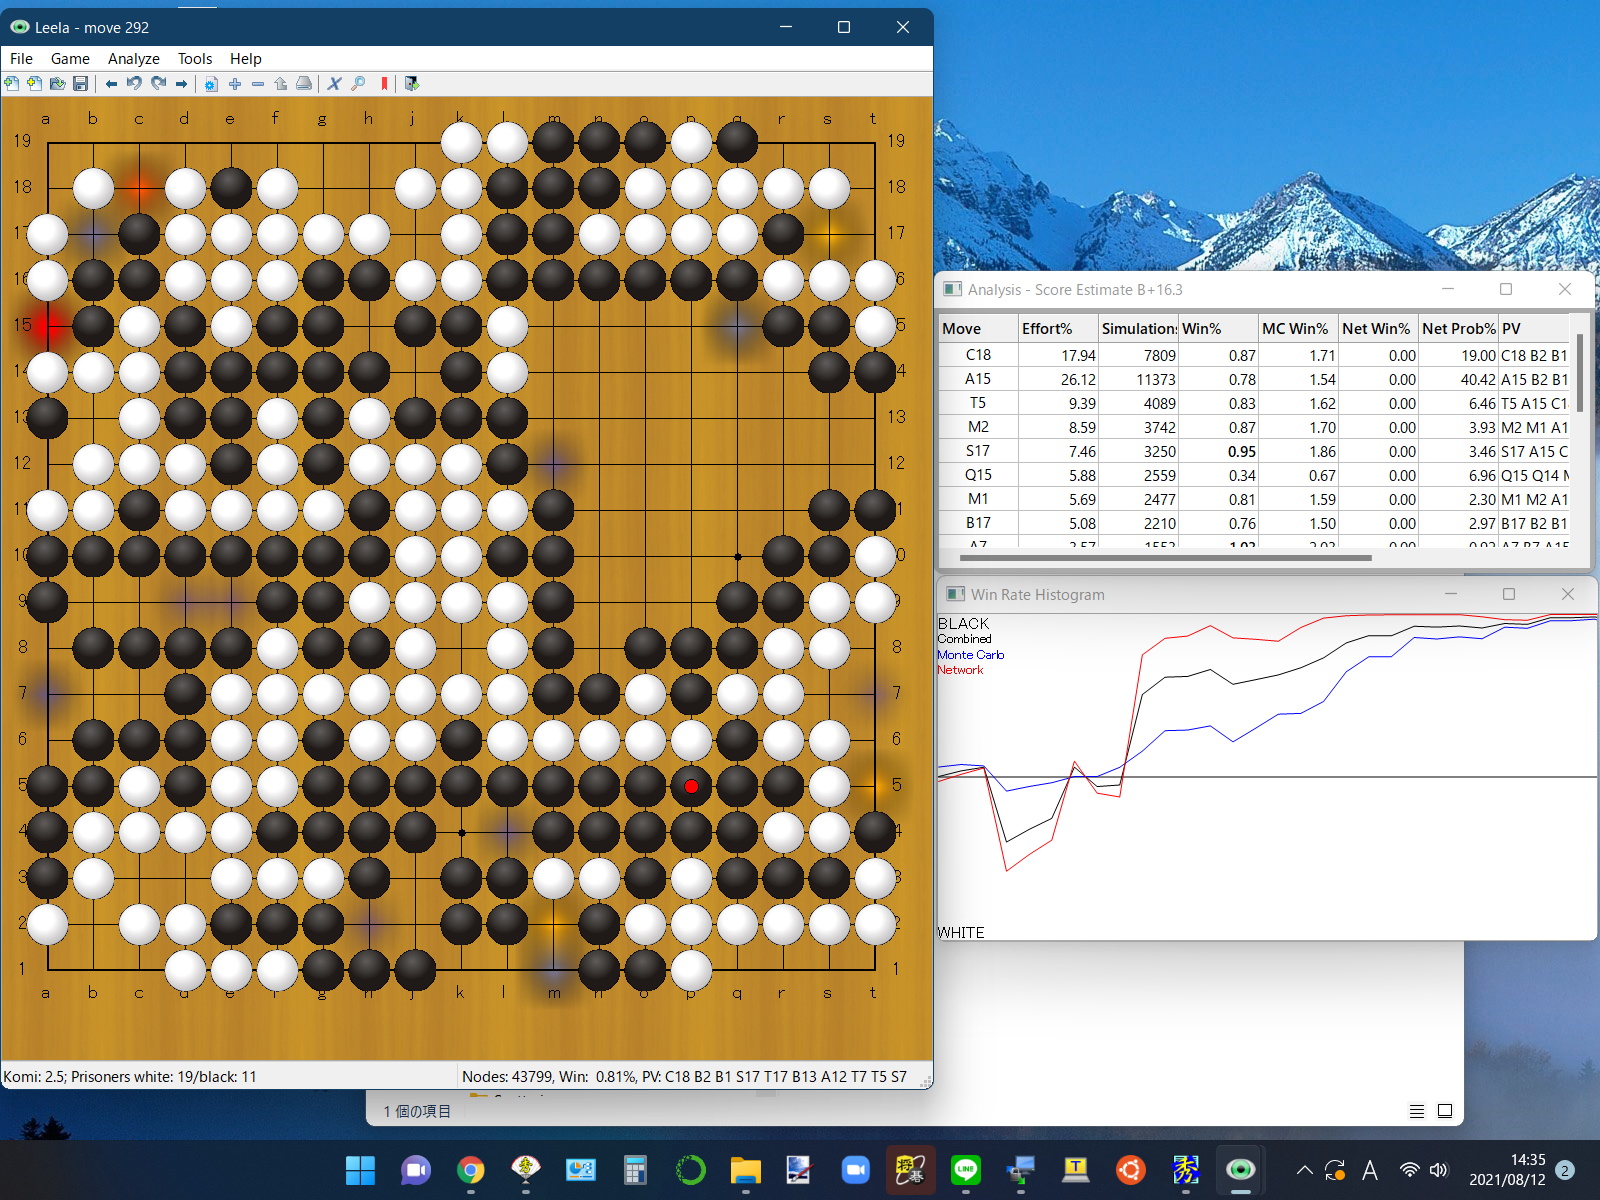This screenshot has height=1200, width=1600.
Task: Go back one move with left arrow
Action: pos(111,84)
